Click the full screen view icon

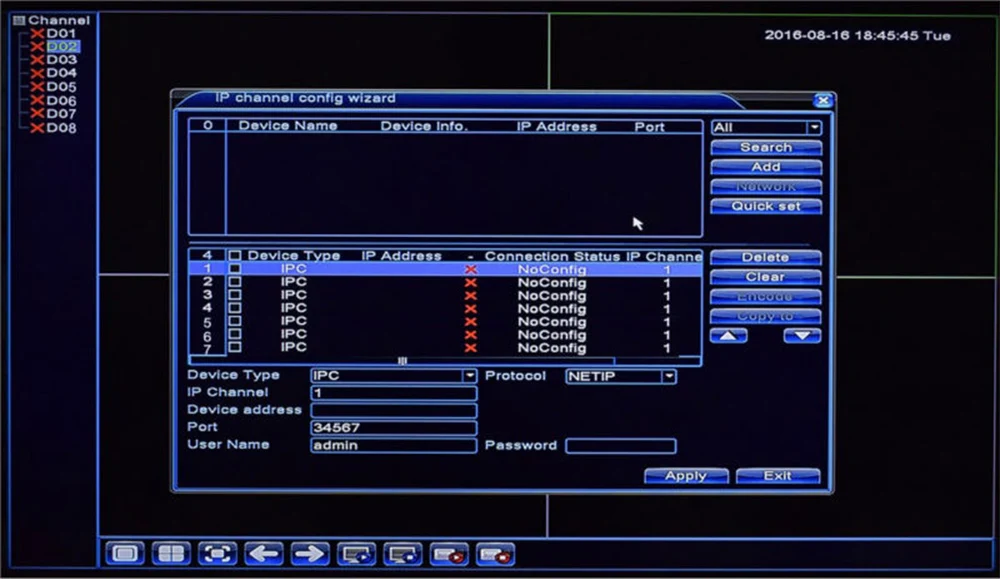click(217, 553)
